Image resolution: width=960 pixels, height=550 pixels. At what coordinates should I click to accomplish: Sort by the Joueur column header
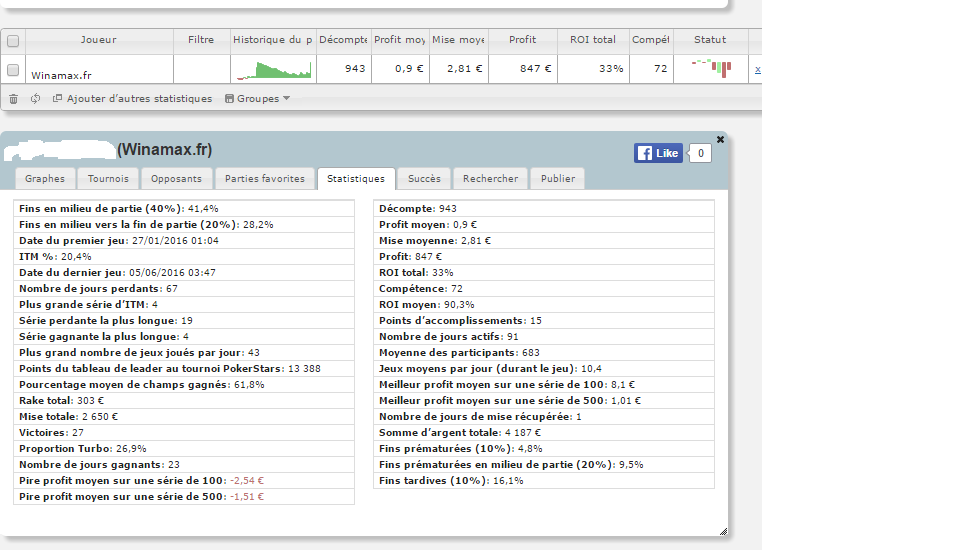pyautogui.click(x=99, y=40)
